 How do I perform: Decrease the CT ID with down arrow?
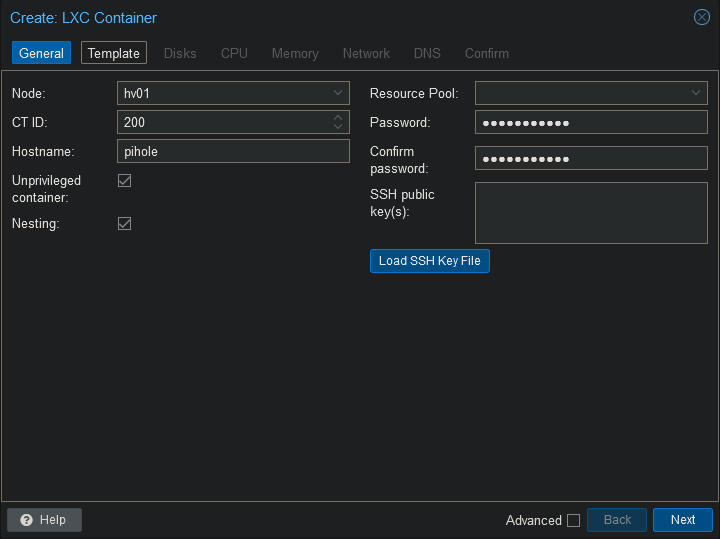click(338, 127)
